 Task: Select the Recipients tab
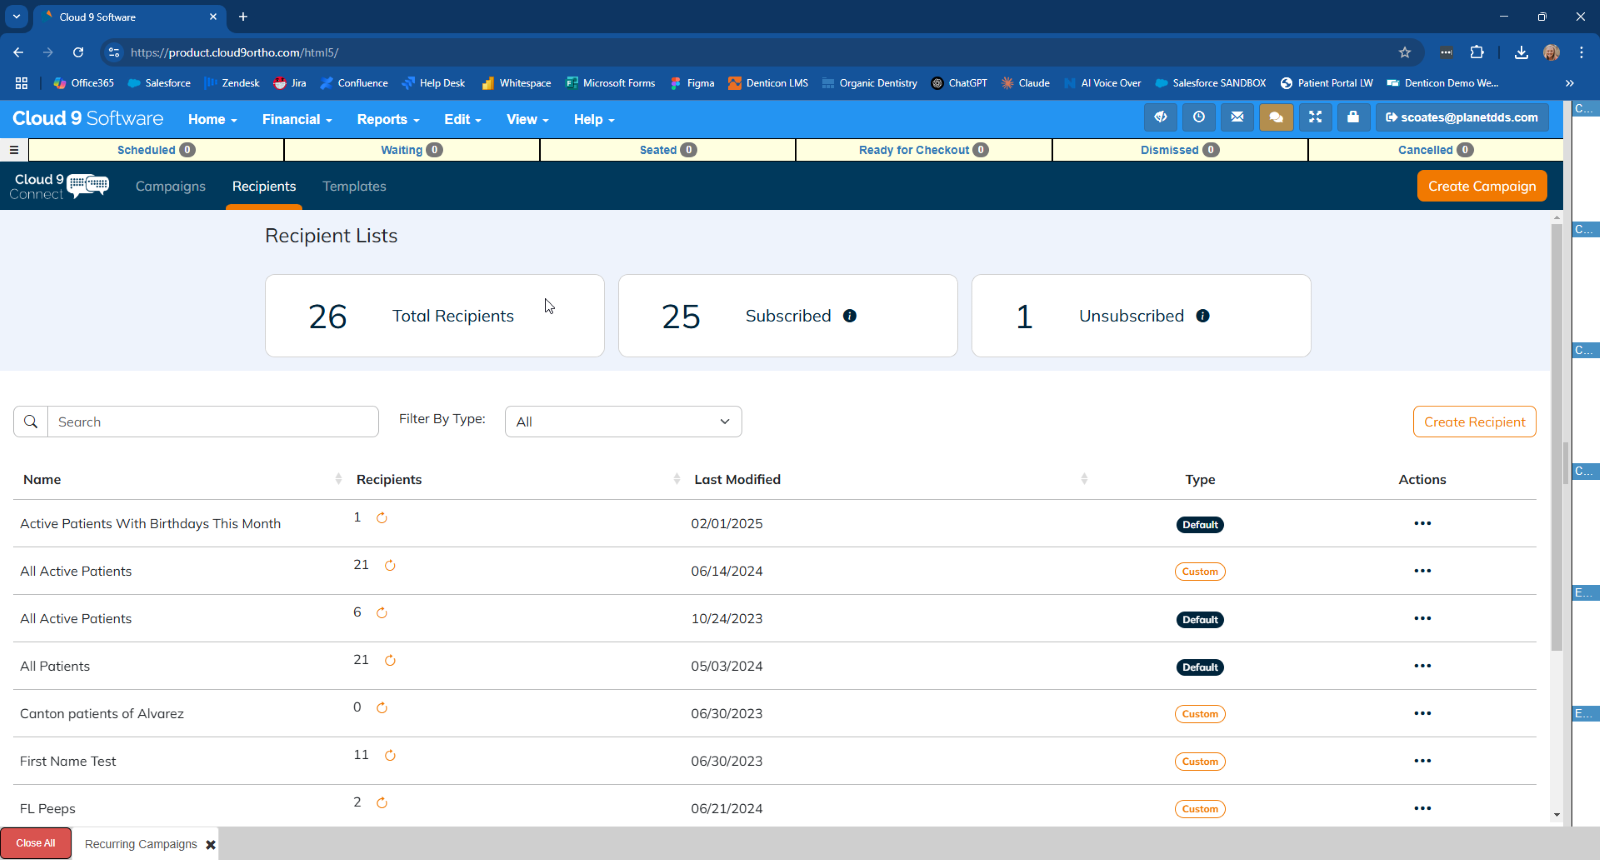click(x=264, y=187)
